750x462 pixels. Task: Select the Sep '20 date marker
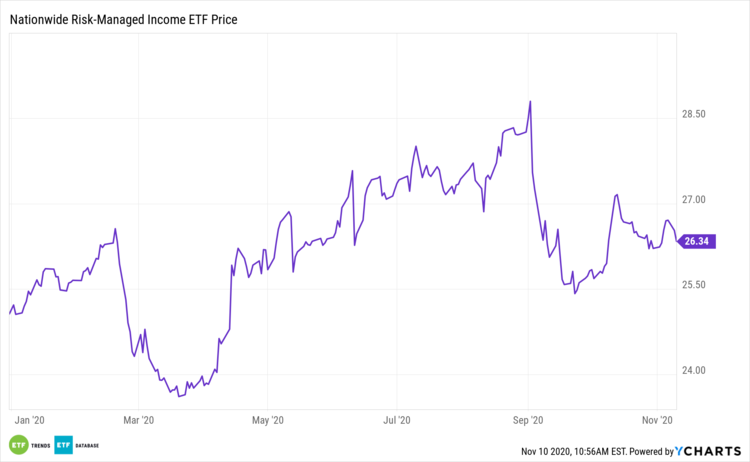point(529,420)
